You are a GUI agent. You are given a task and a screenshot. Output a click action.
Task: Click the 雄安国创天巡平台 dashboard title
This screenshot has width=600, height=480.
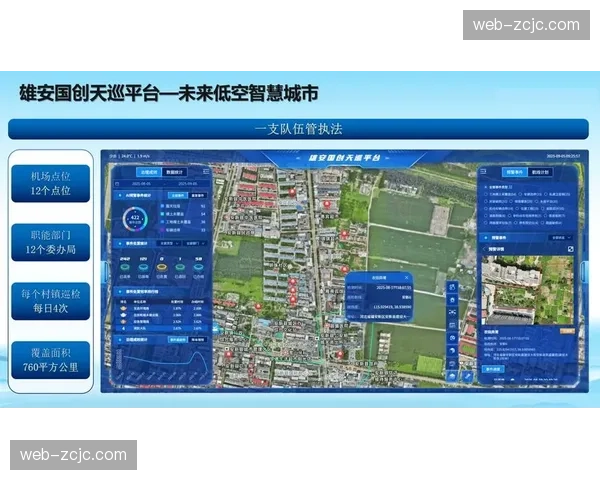point(344,158)
